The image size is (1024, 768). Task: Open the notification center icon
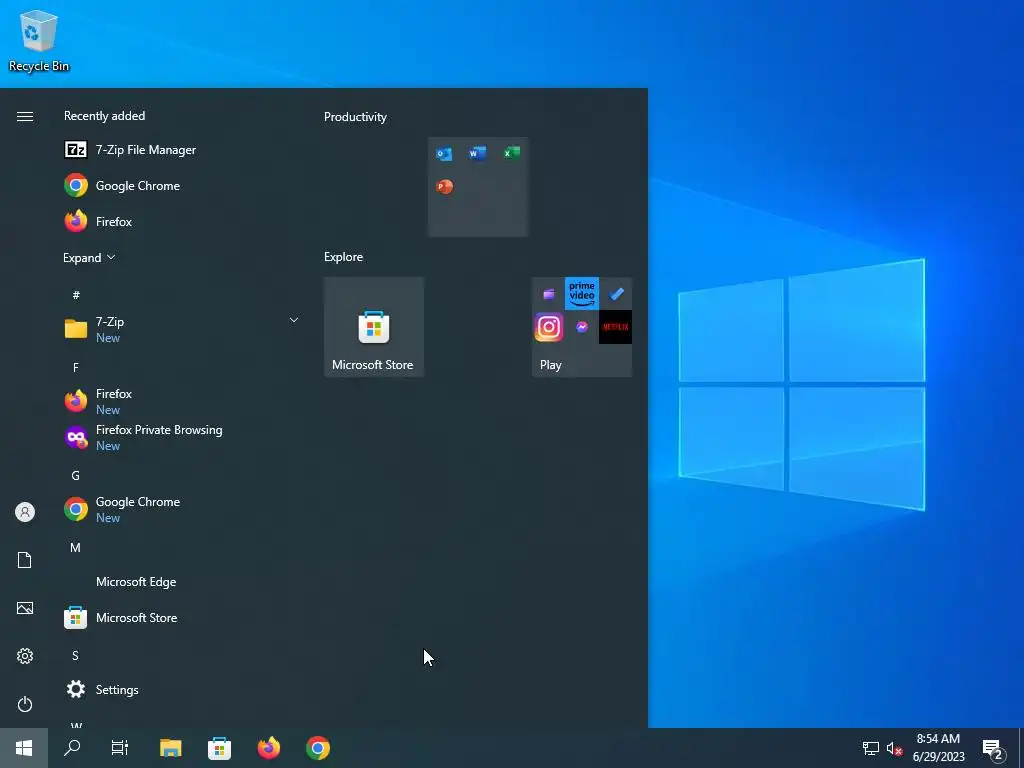(992, 749)
